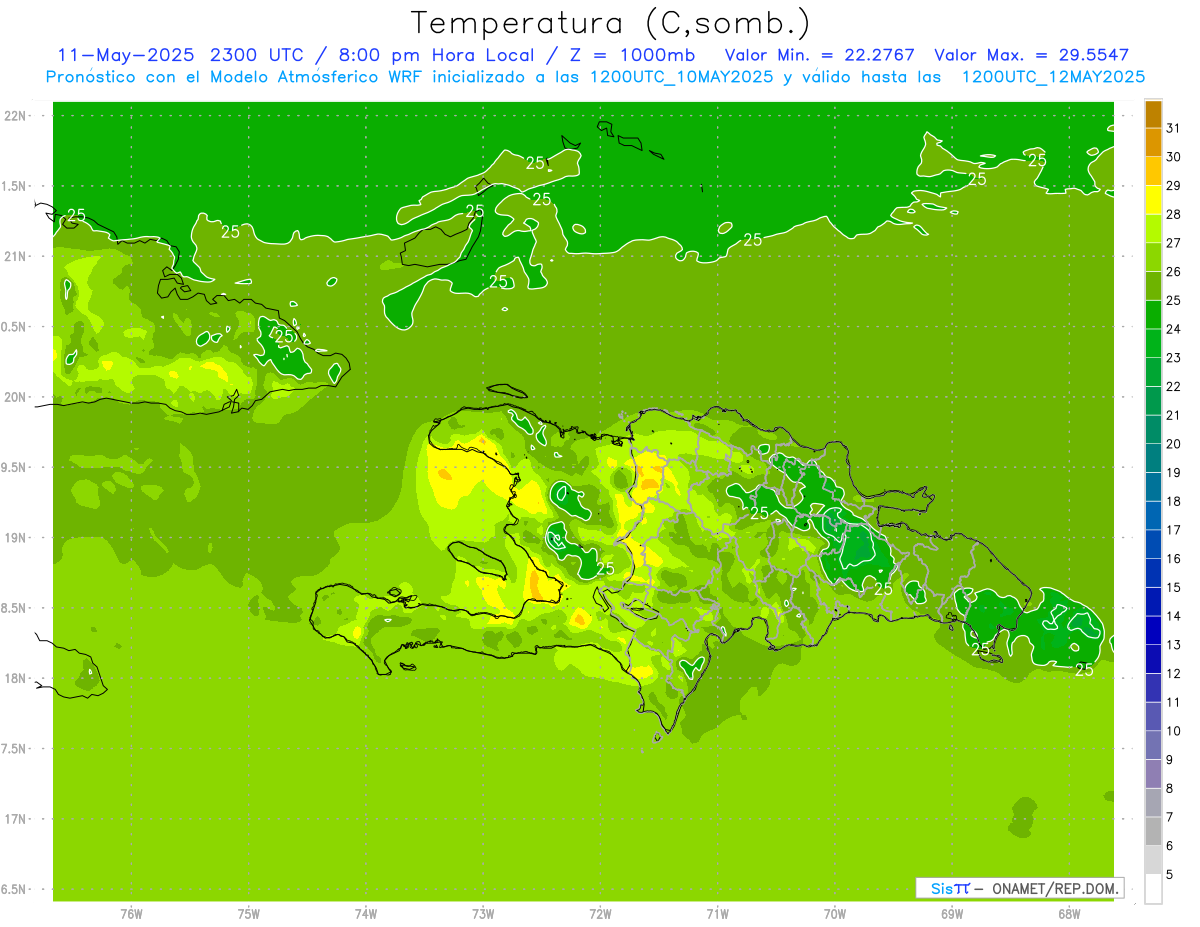The image size is (1200, 927).
Task: Select the longitude label '75W'
Action: pyautogui.click(x=248, y=914)
